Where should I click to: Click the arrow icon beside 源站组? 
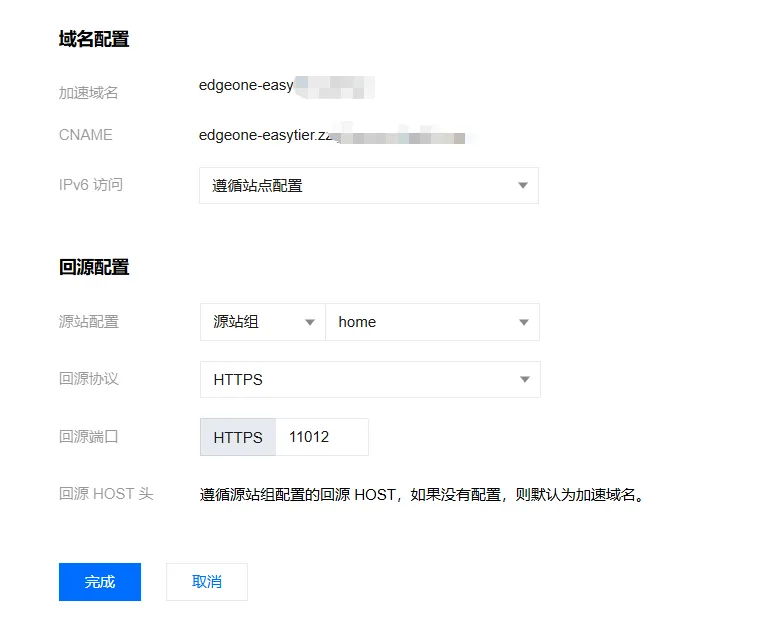tap(308, 322)
